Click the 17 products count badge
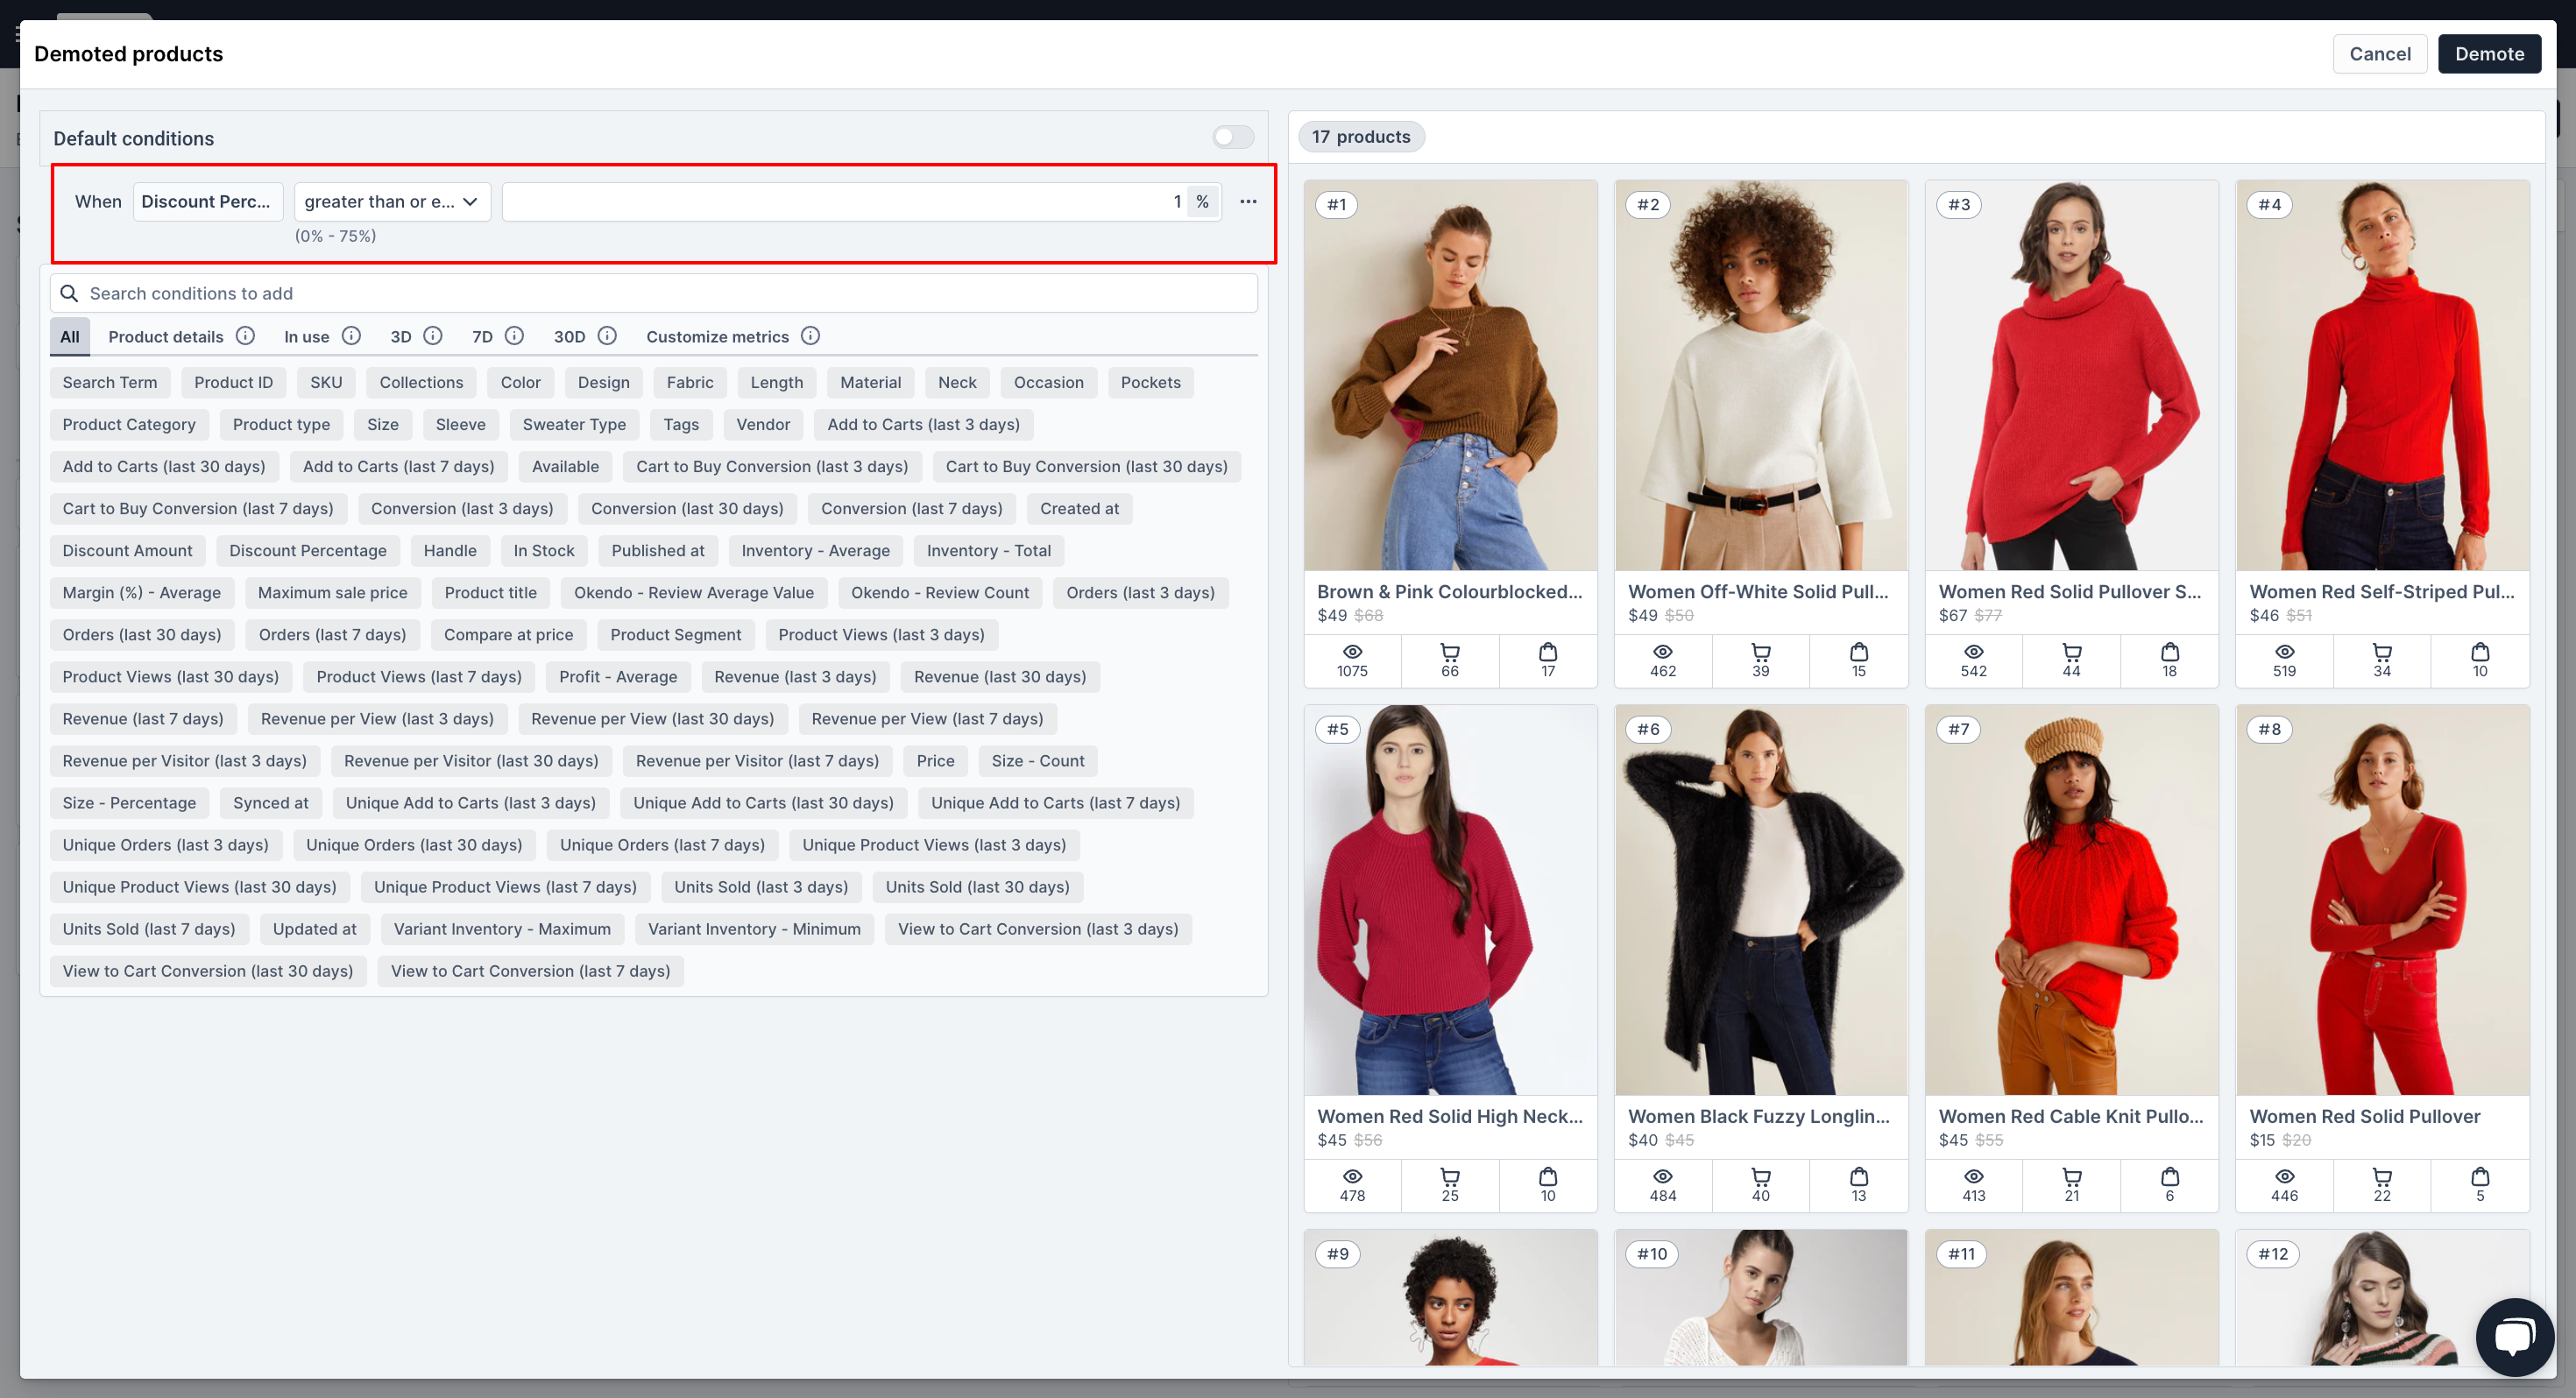This screenshot has height=1398, width=2576. click(1361, 136)
